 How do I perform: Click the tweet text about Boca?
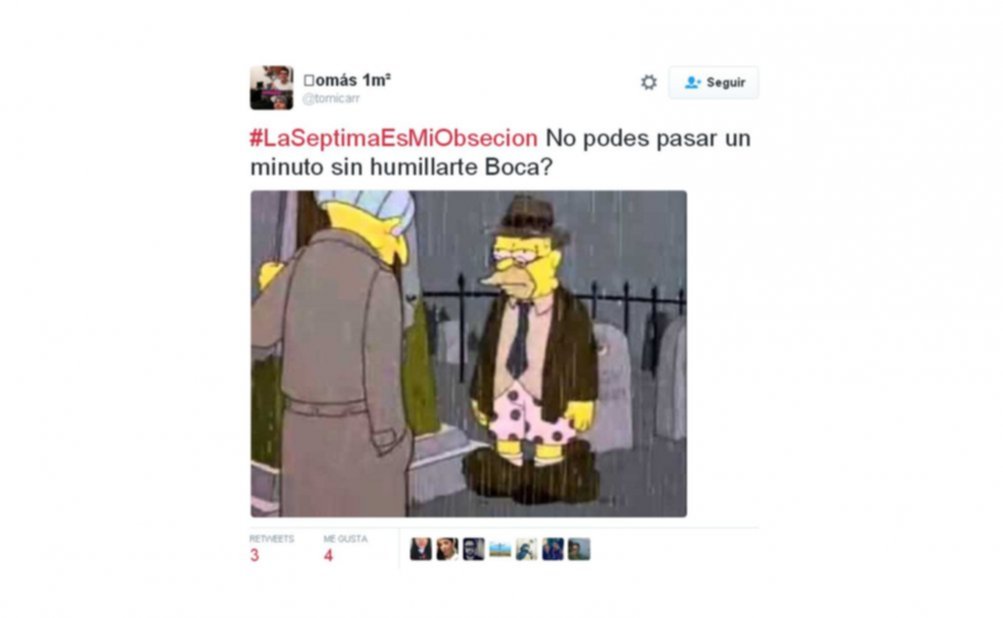click(500, 152)
